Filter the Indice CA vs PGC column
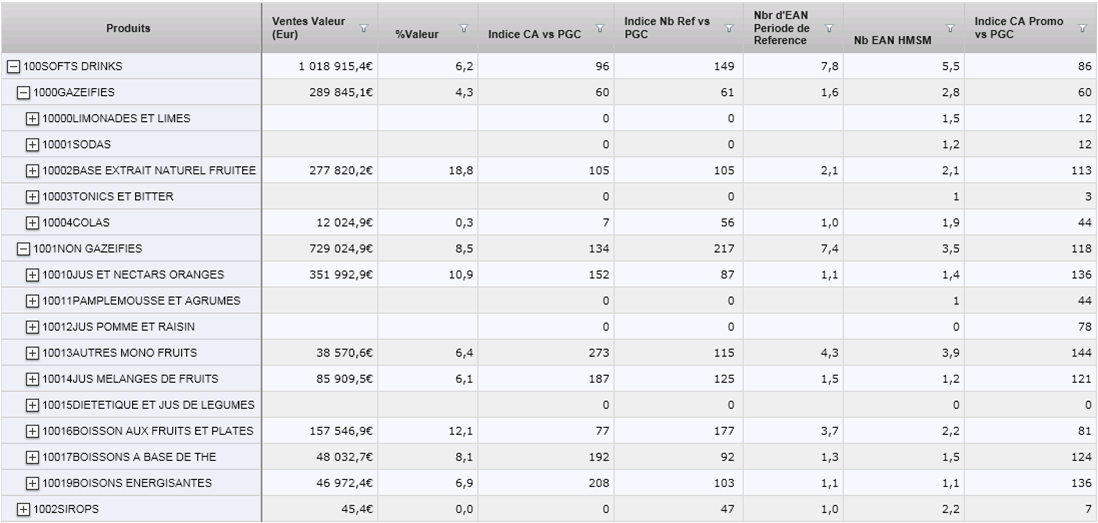This screenshot has width=1098, height=523. click(x=599, y=28)
